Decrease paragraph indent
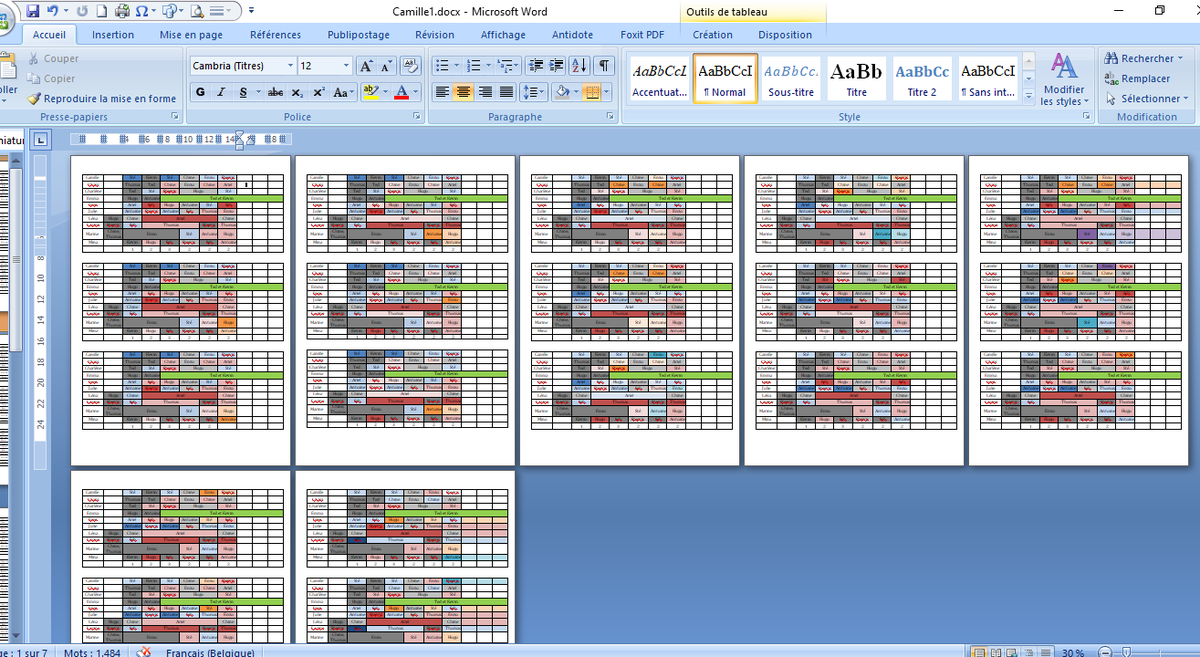 [536, 66]
